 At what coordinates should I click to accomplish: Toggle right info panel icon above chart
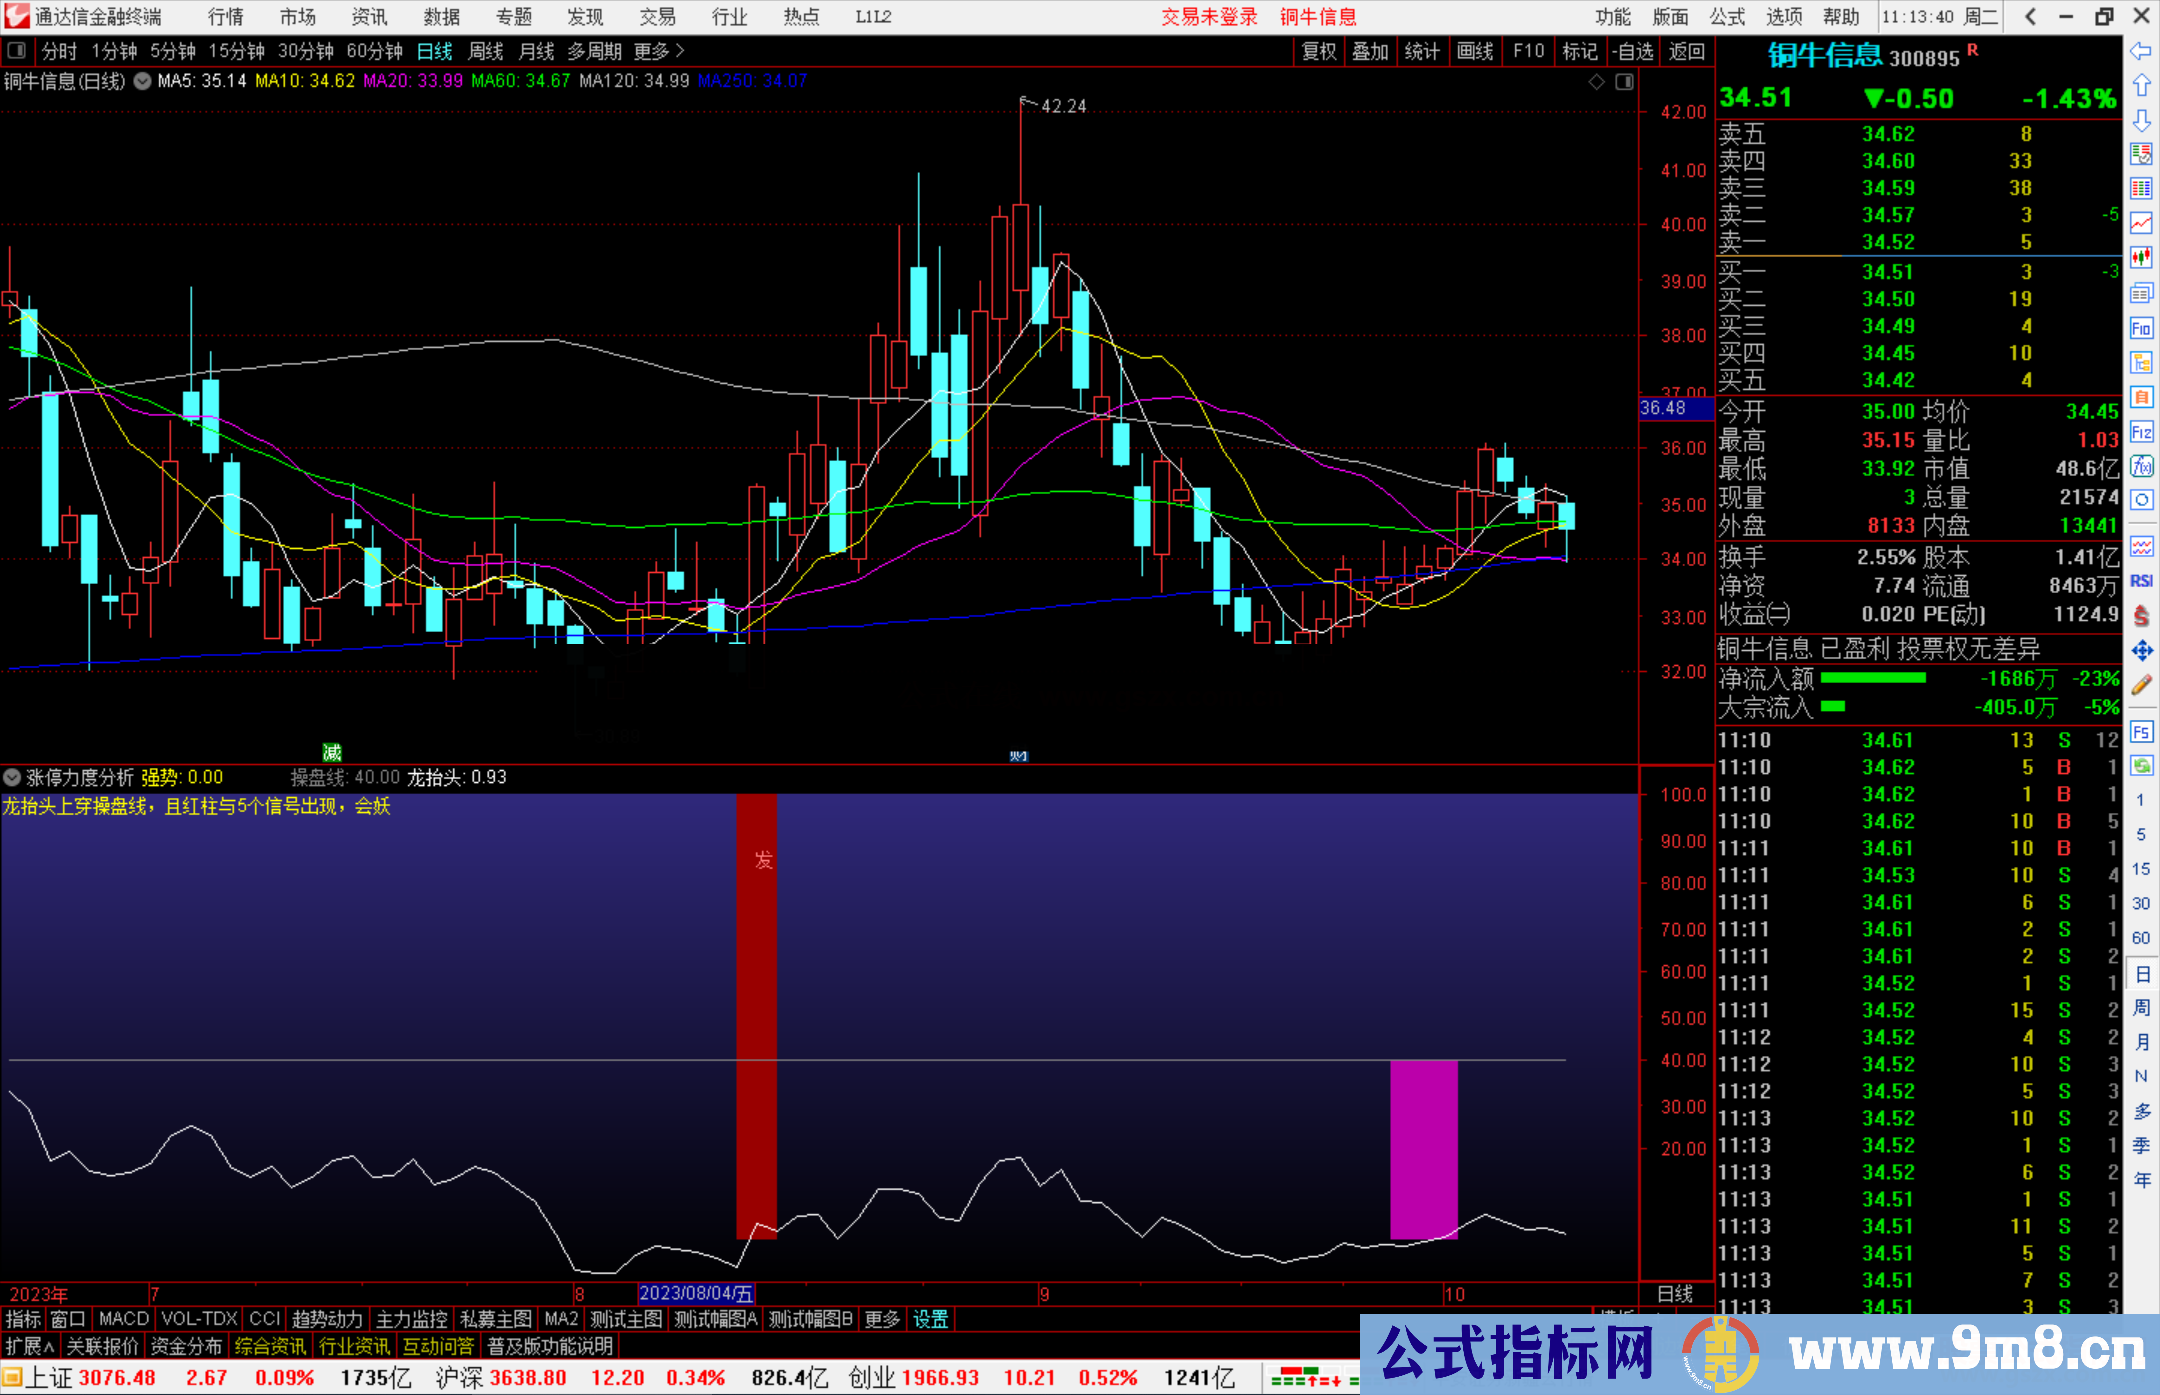(x=1625, y=82)
